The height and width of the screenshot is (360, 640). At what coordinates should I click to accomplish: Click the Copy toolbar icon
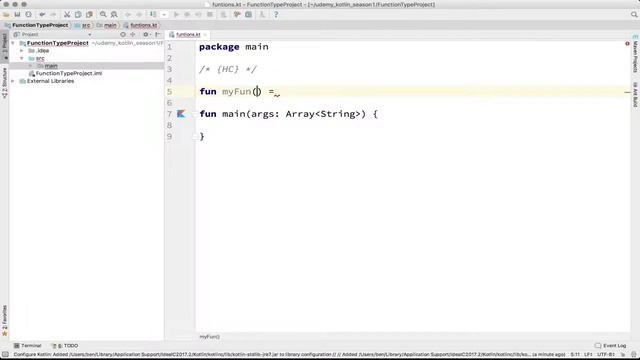78,15
